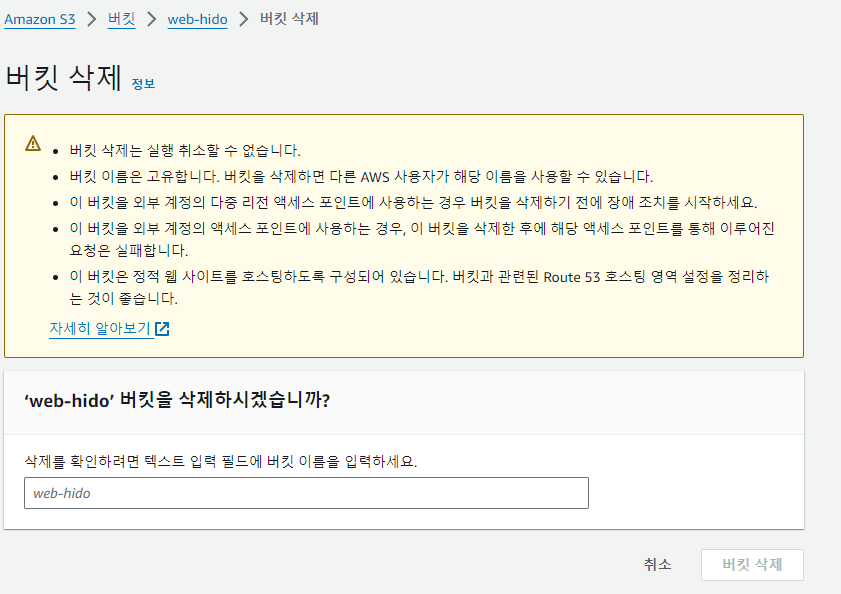This screenshot has width=841, height=594.
Task: Open the 자세히 알아보기 link
Action: pos(100,328)
